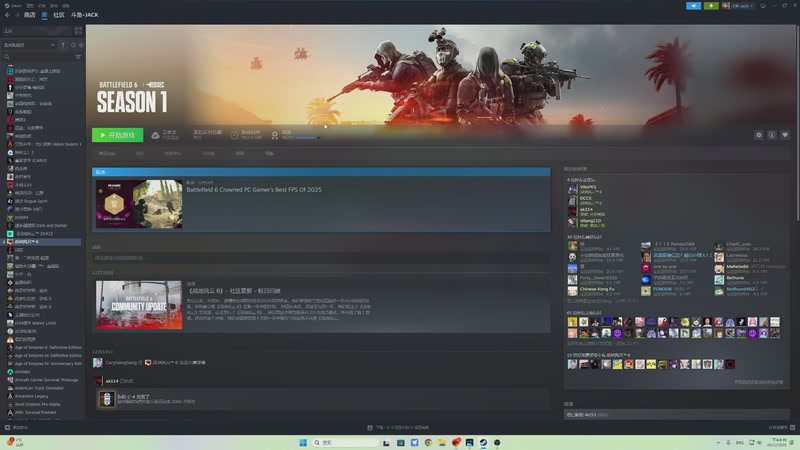The width and height of the screenshot is (800, 450).
Task: Go forward with the navigation arrow
Action: 17,15
